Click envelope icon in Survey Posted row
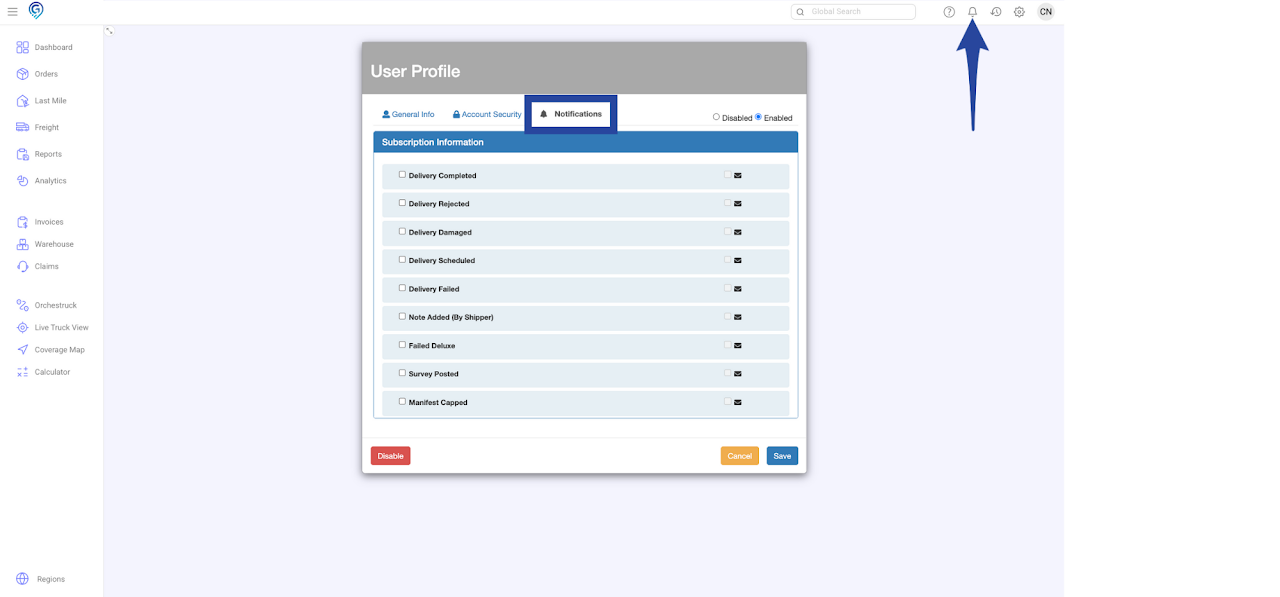1280x597 pixels. pyautogui.click(x=738, y=374)
